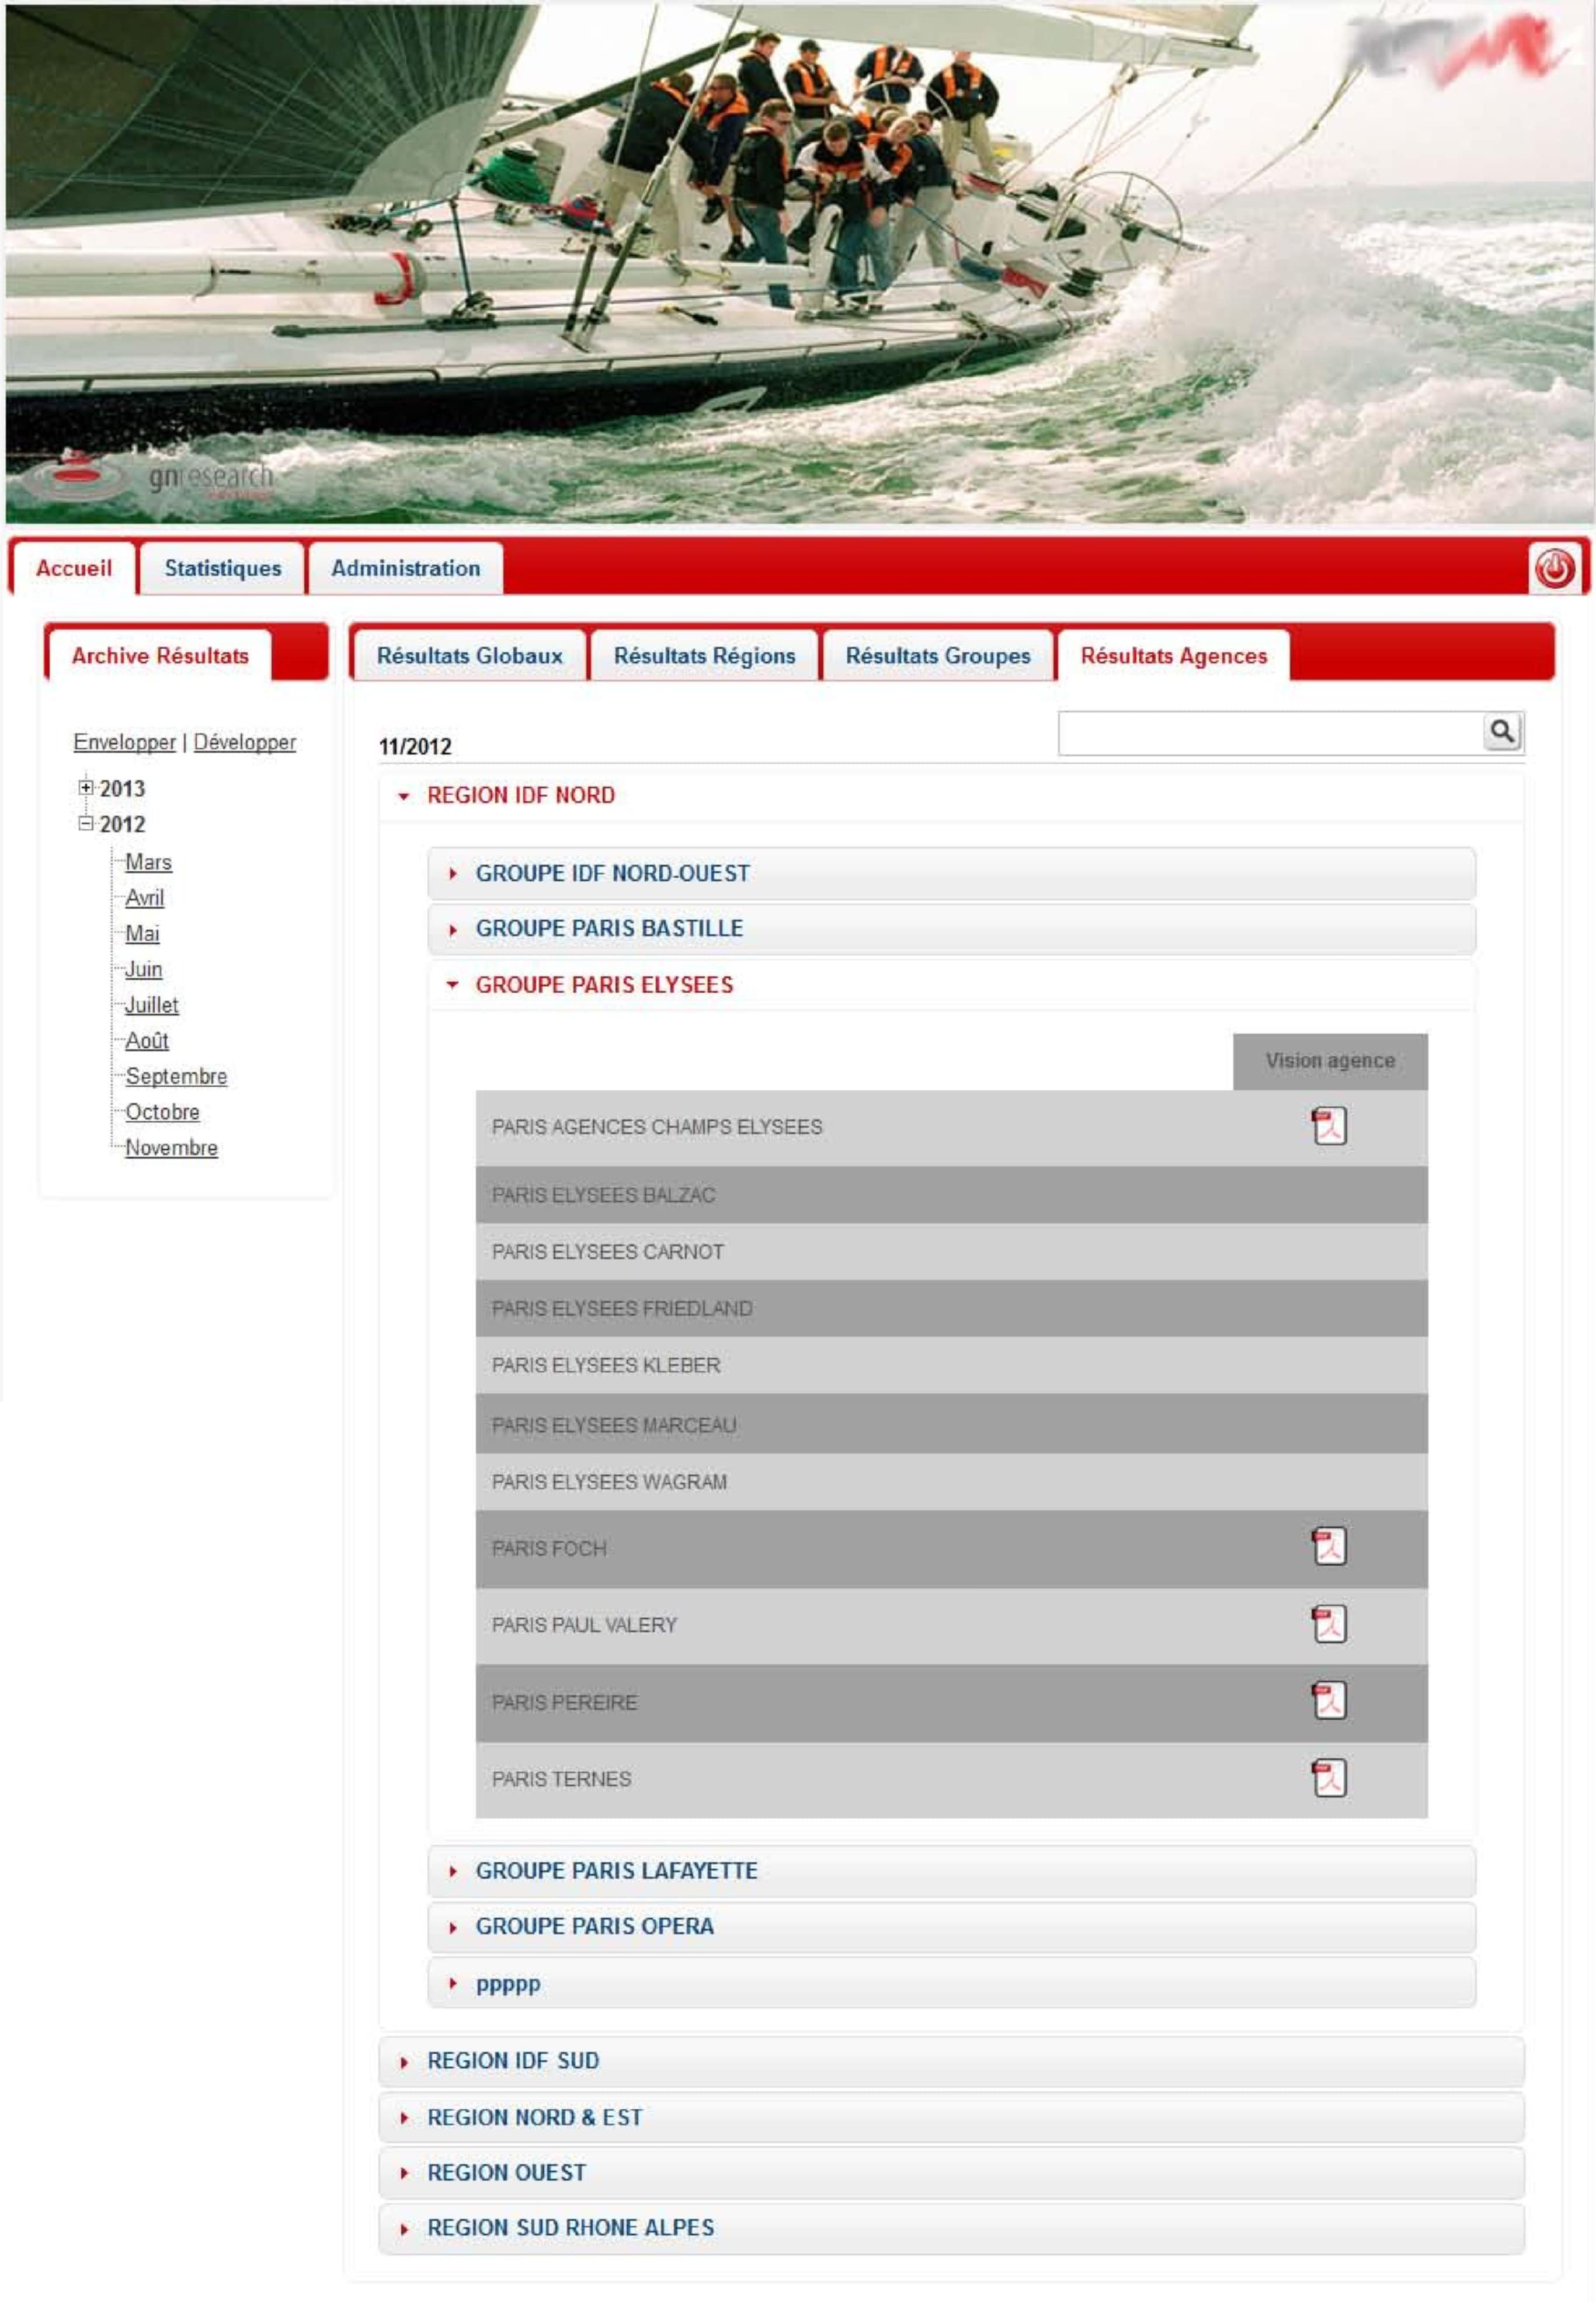Viewport: 1596px width, 2302px height.
Task: Expand GROUPE IDF NORD-OUEST
Action: point(951,873)
